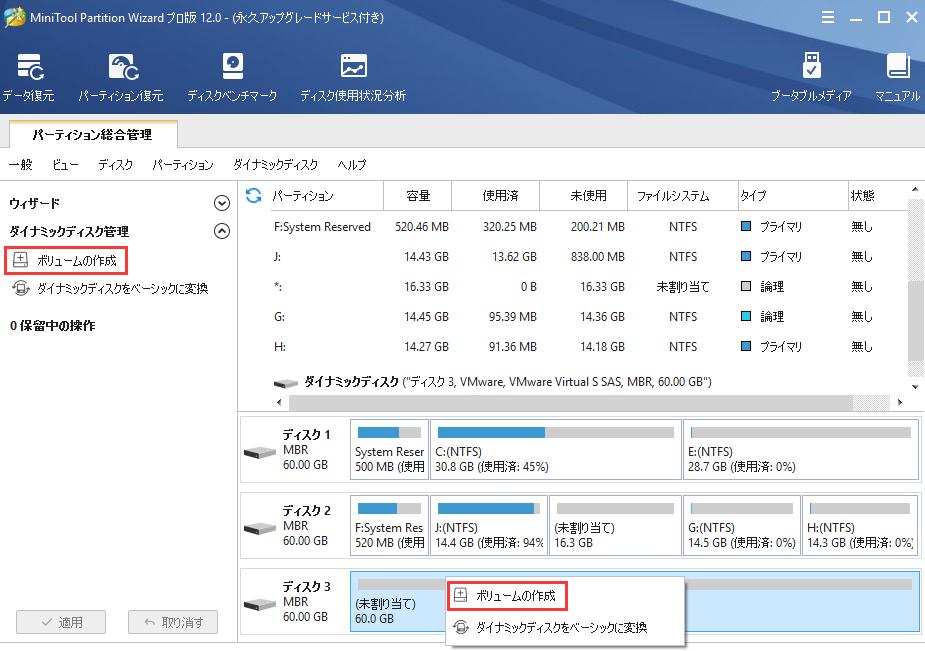Launch the パーティション復元 tool

click(121, 70)
